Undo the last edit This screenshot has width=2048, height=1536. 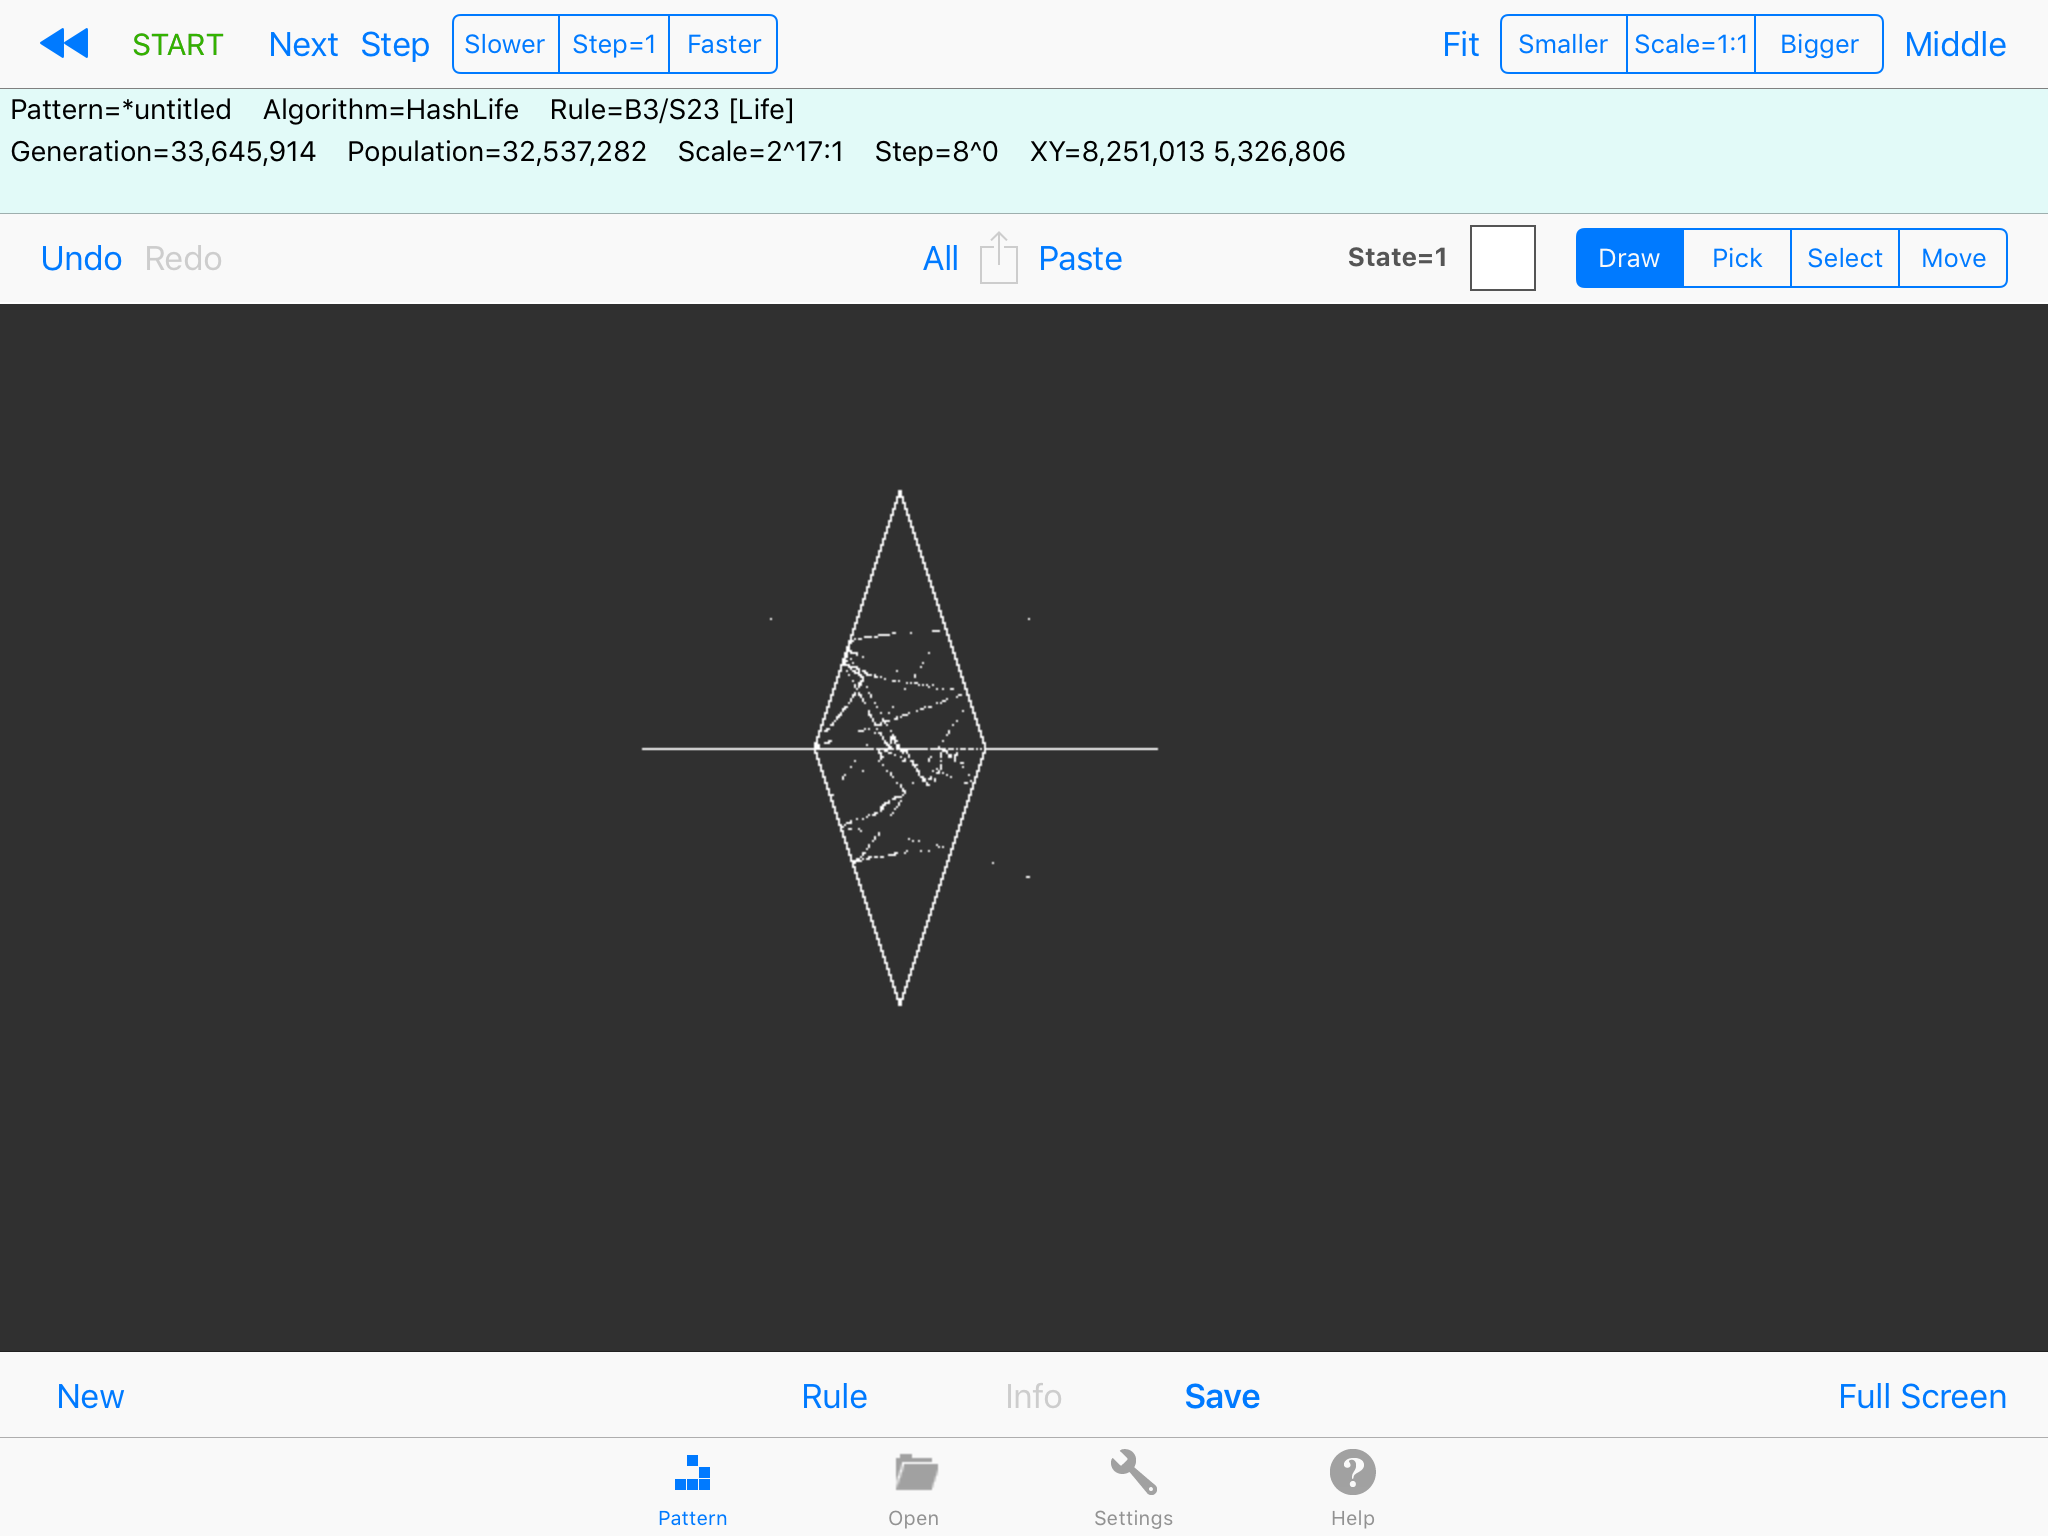tap(81, 258)
